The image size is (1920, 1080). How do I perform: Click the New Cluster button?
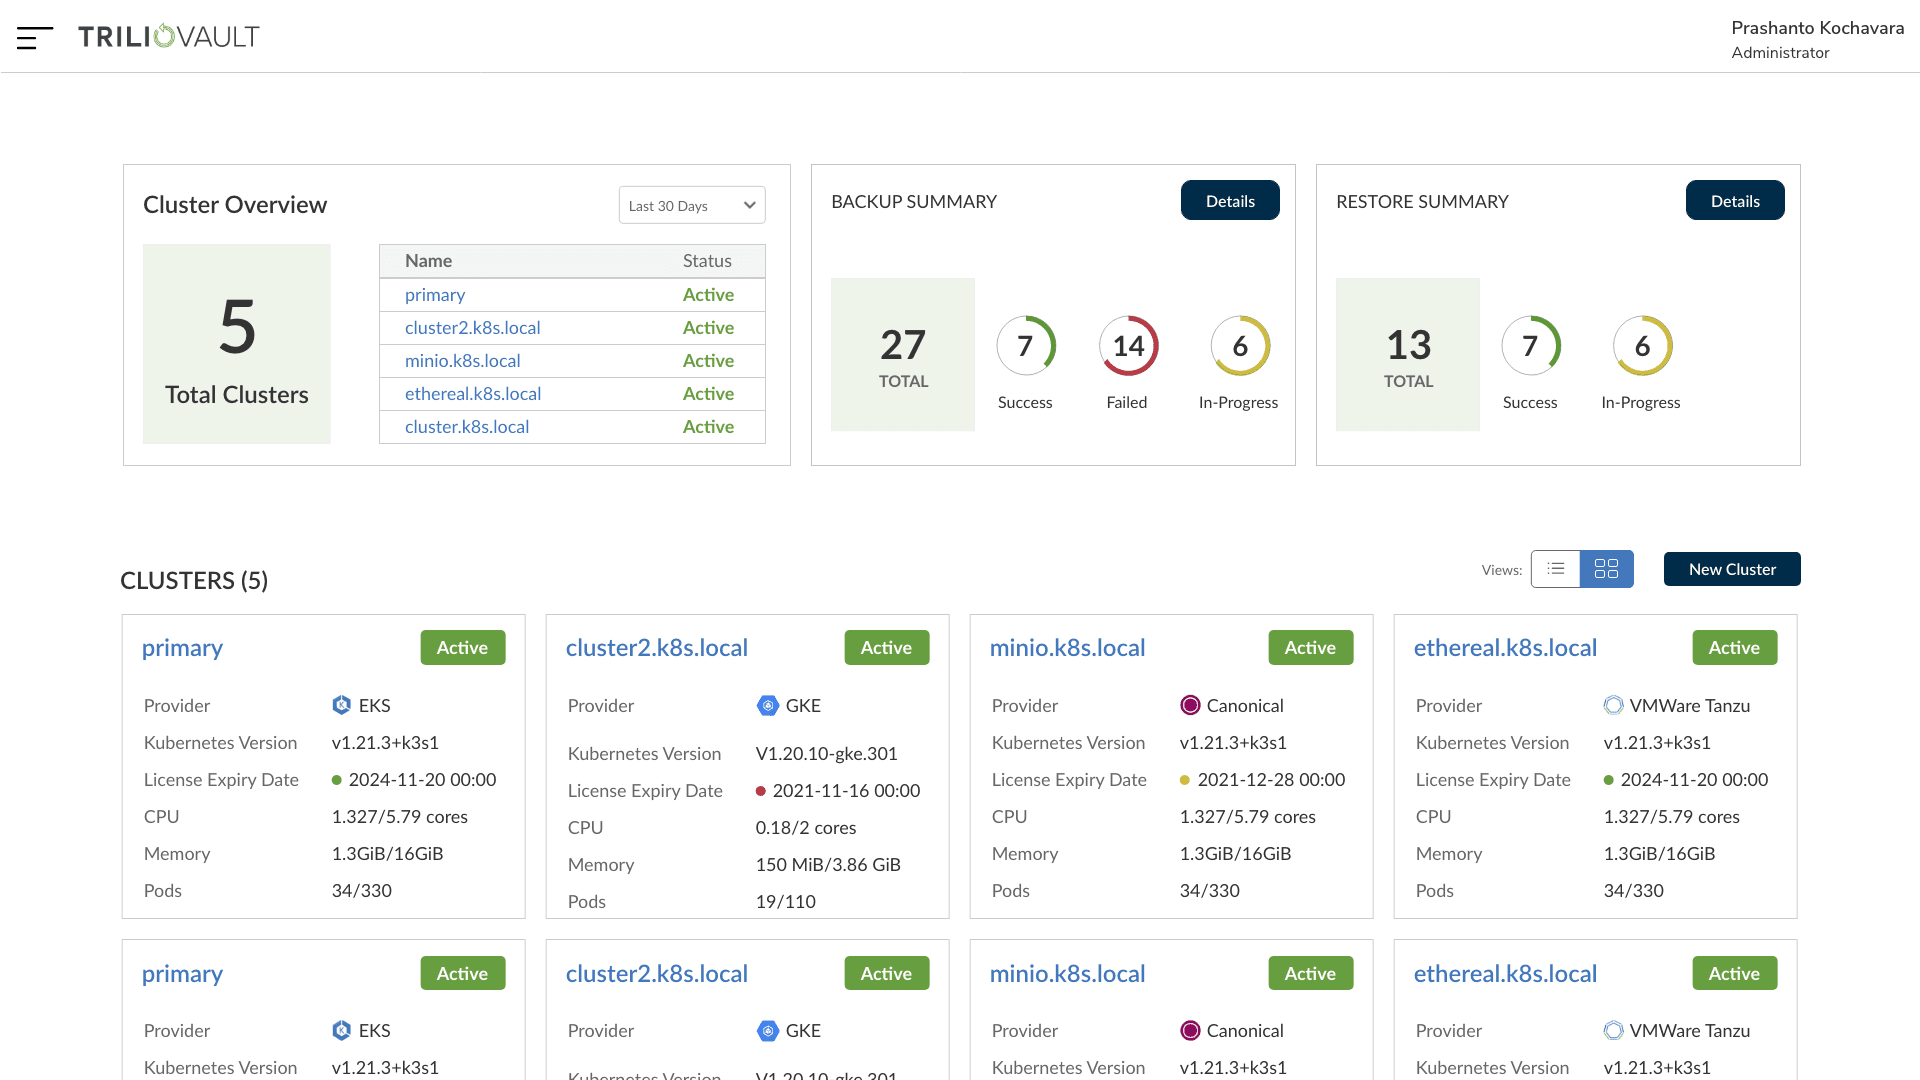tap(1732, 569)
